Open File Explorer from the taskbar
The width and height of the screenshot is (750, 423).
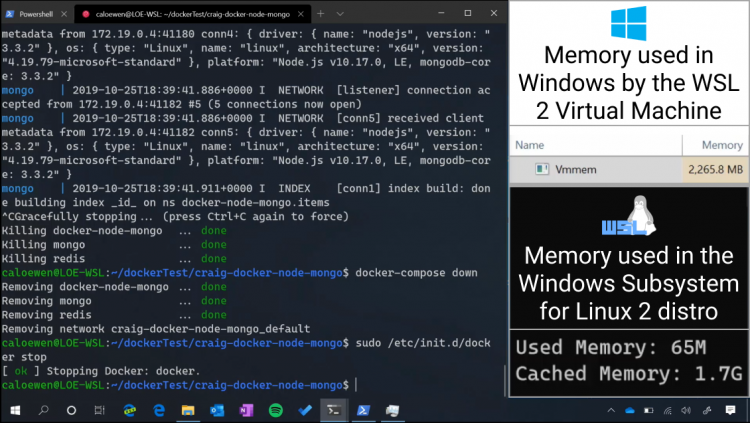[x=187, y=411]
